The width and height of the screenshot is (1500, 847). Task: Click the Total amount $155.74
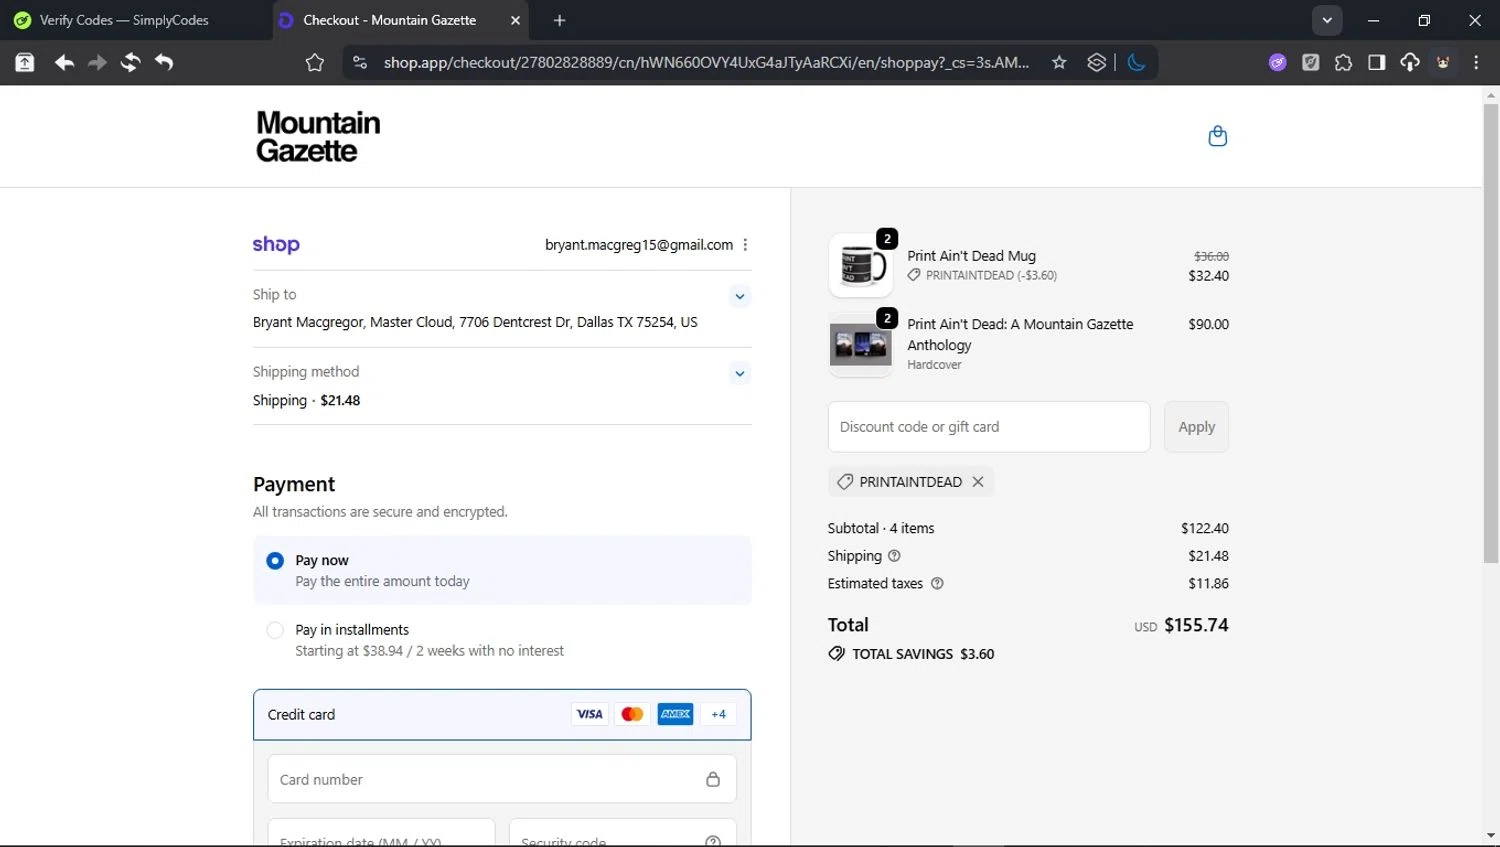[1196, 625]
